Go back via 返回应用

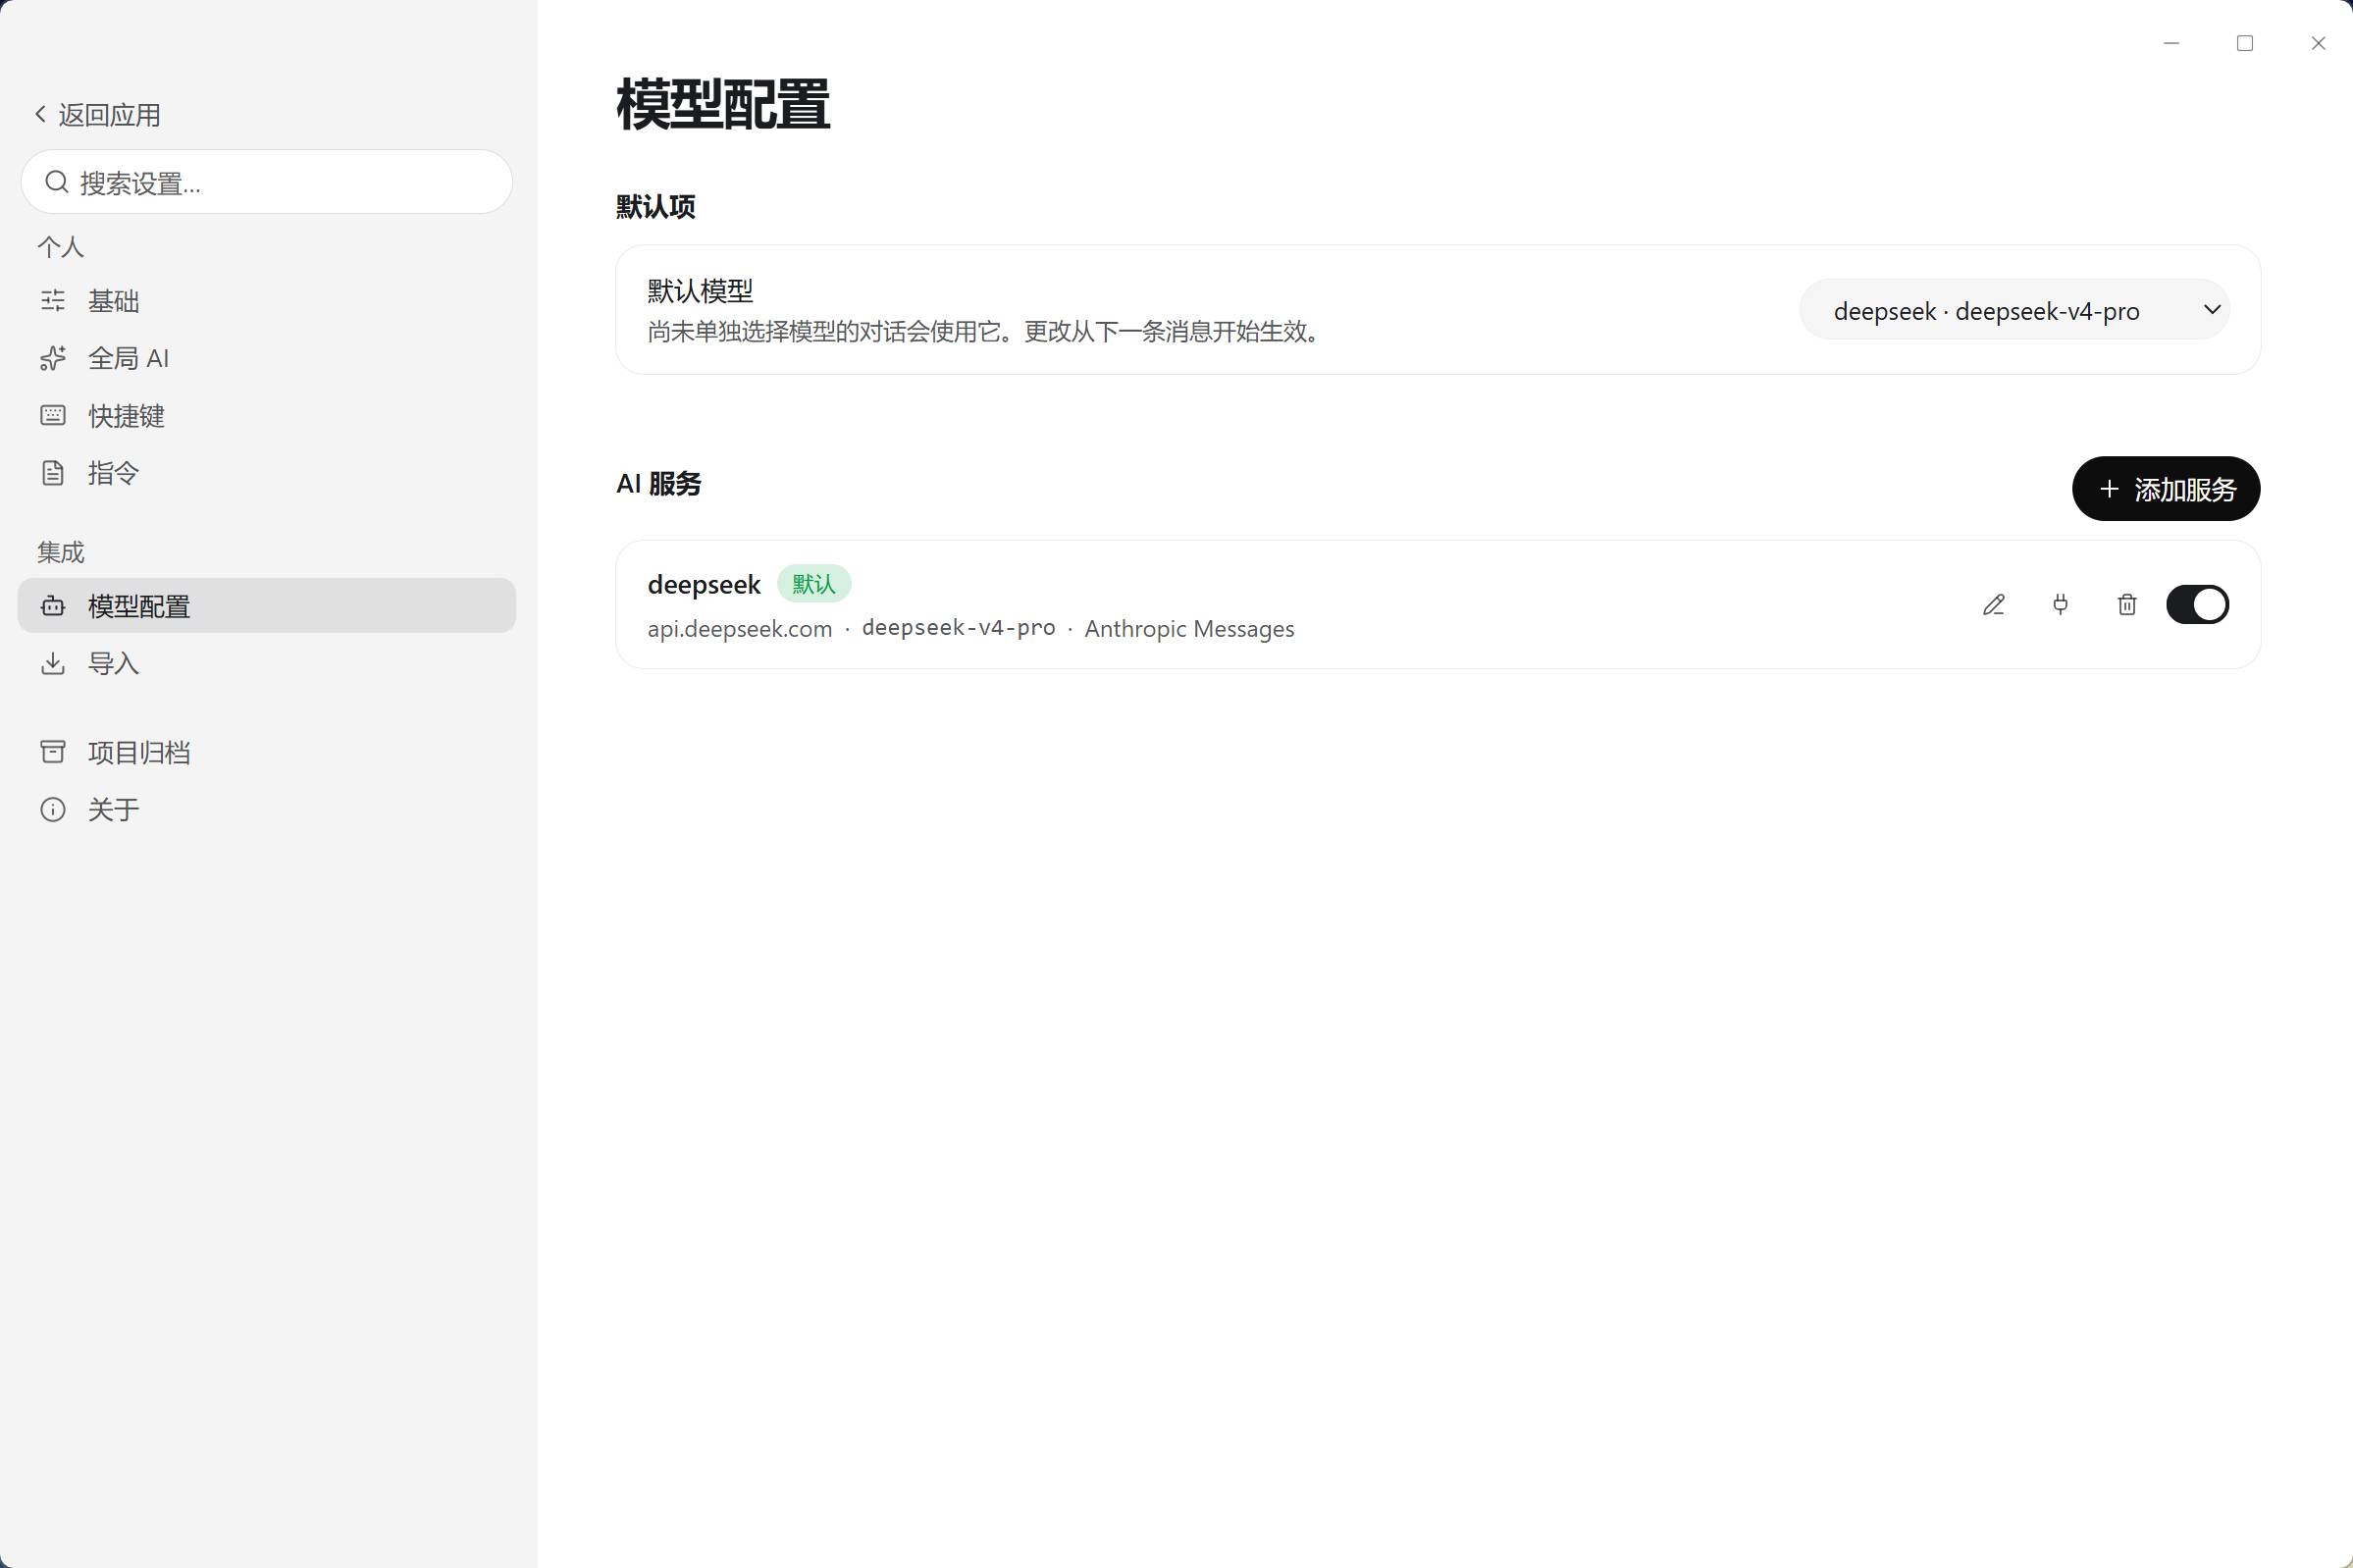(97, 115)
